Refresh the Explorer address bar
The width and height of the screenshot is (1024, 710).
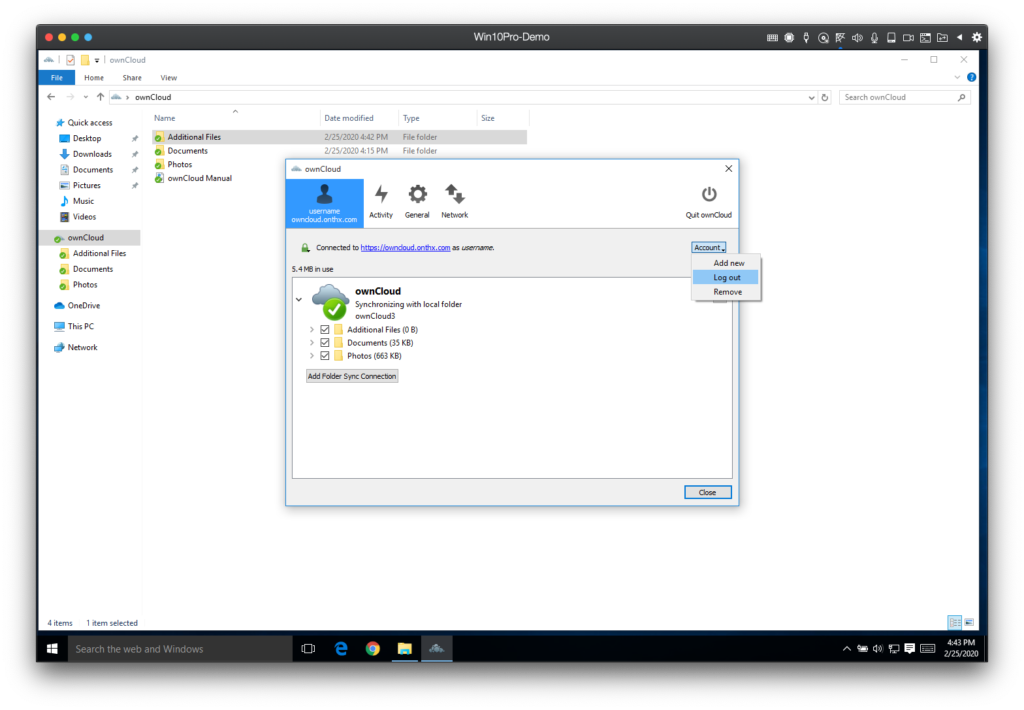pos(825,97)
